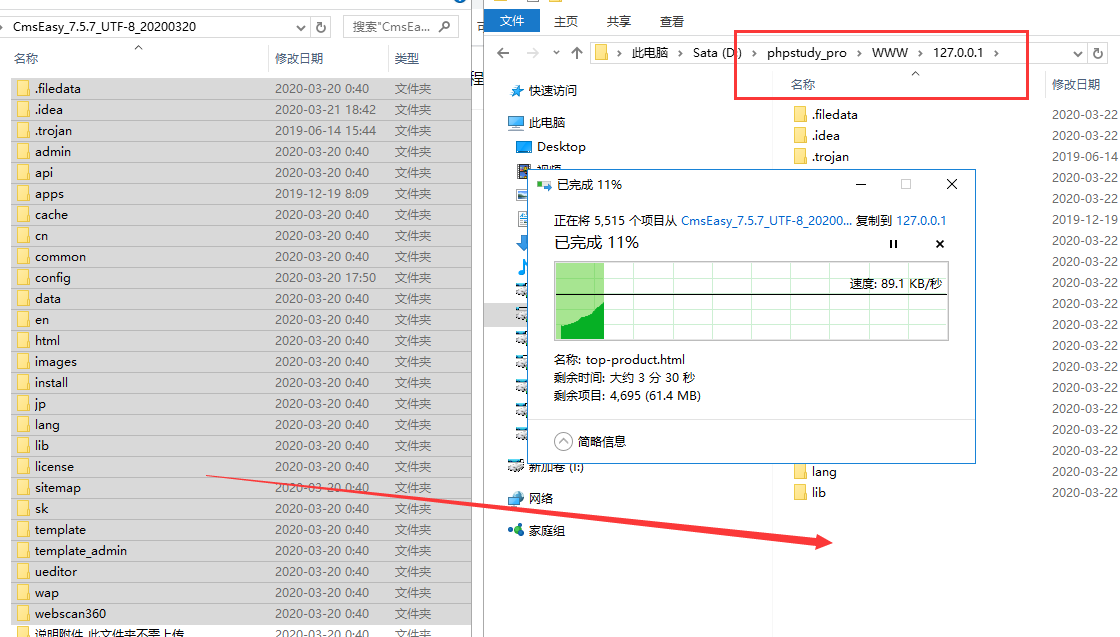
Task: Click inside the CmsEasy search box
Action: click(390, 26)
